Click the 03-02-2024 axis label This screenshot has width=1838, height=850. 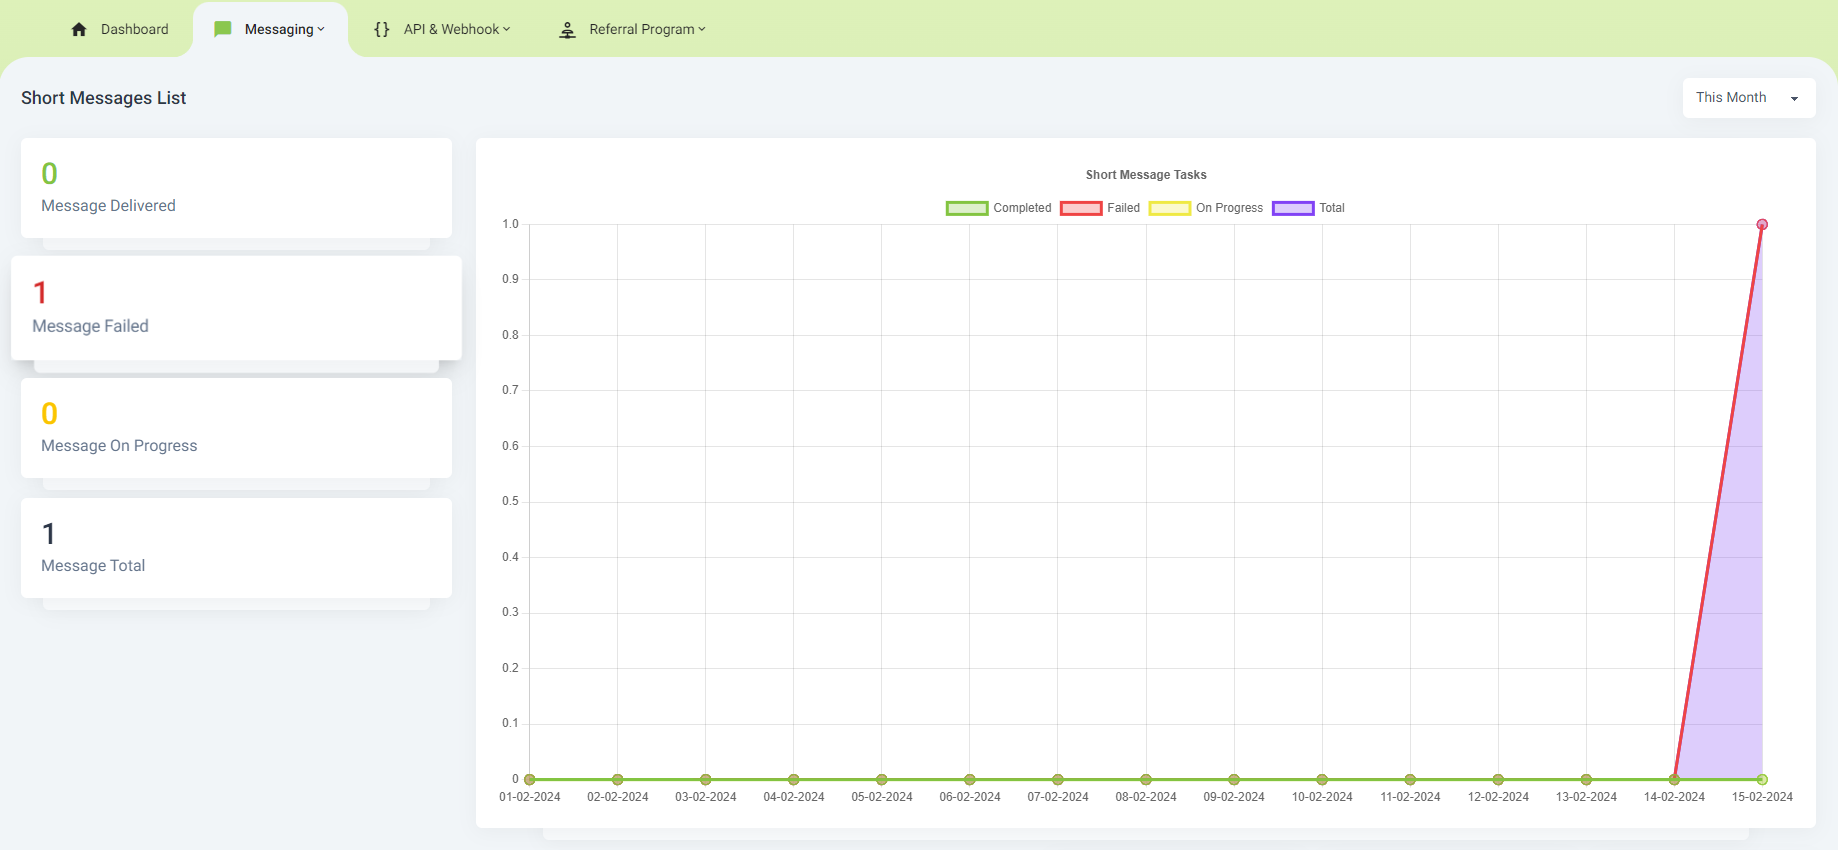tap(706, 797)
